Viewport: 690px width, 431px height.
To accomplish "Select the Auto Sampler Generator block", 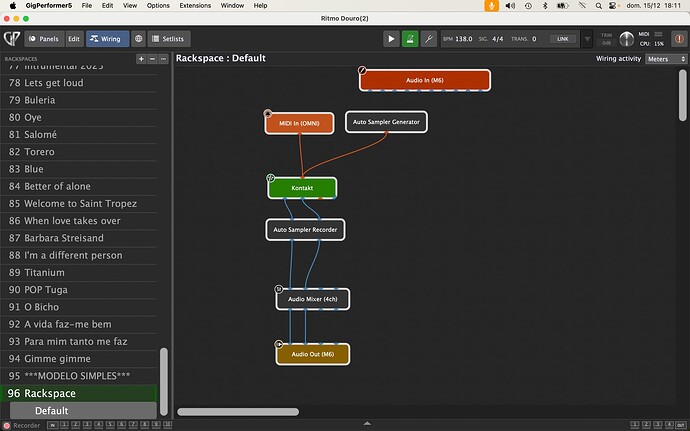I will (x=386, y=122).
